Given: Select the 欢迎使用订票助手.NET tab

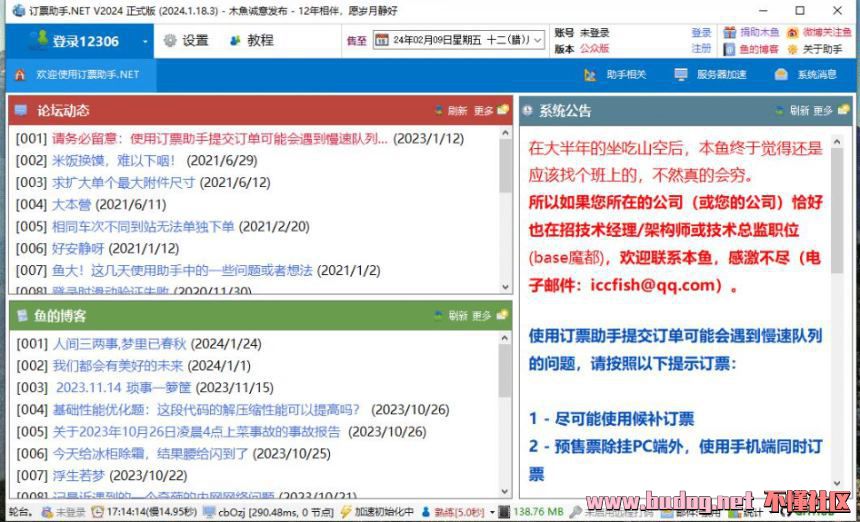Looking at the screenshot, I should [88, 75].
